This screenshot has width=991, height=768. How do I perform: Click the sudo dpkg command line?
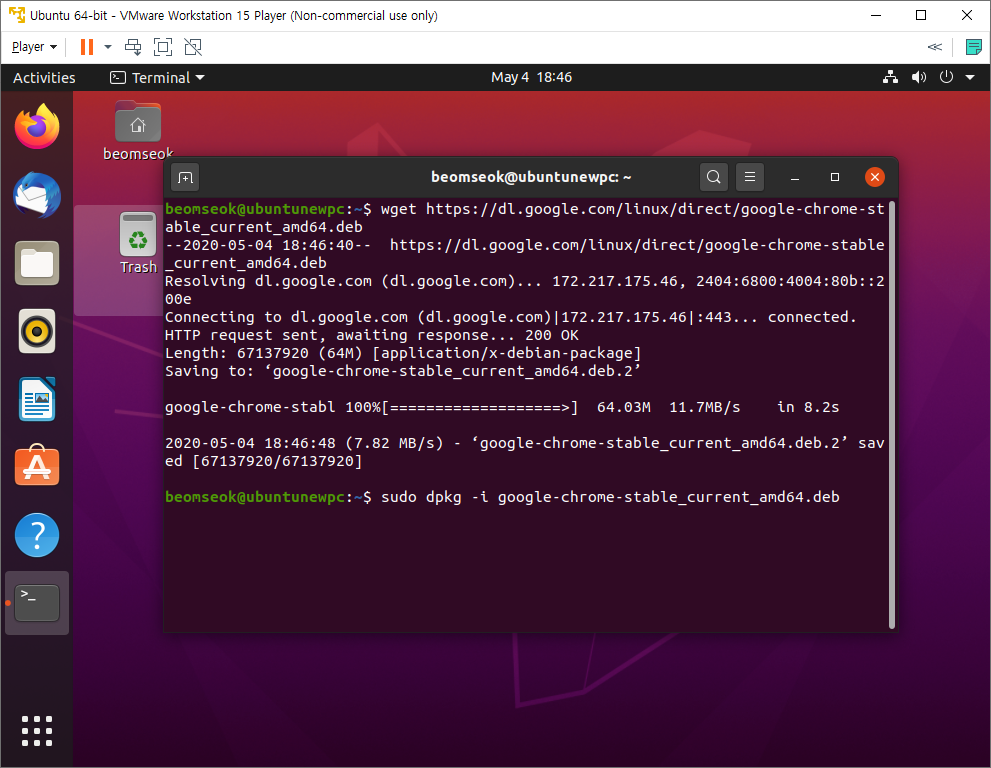[x=502, y=497]
